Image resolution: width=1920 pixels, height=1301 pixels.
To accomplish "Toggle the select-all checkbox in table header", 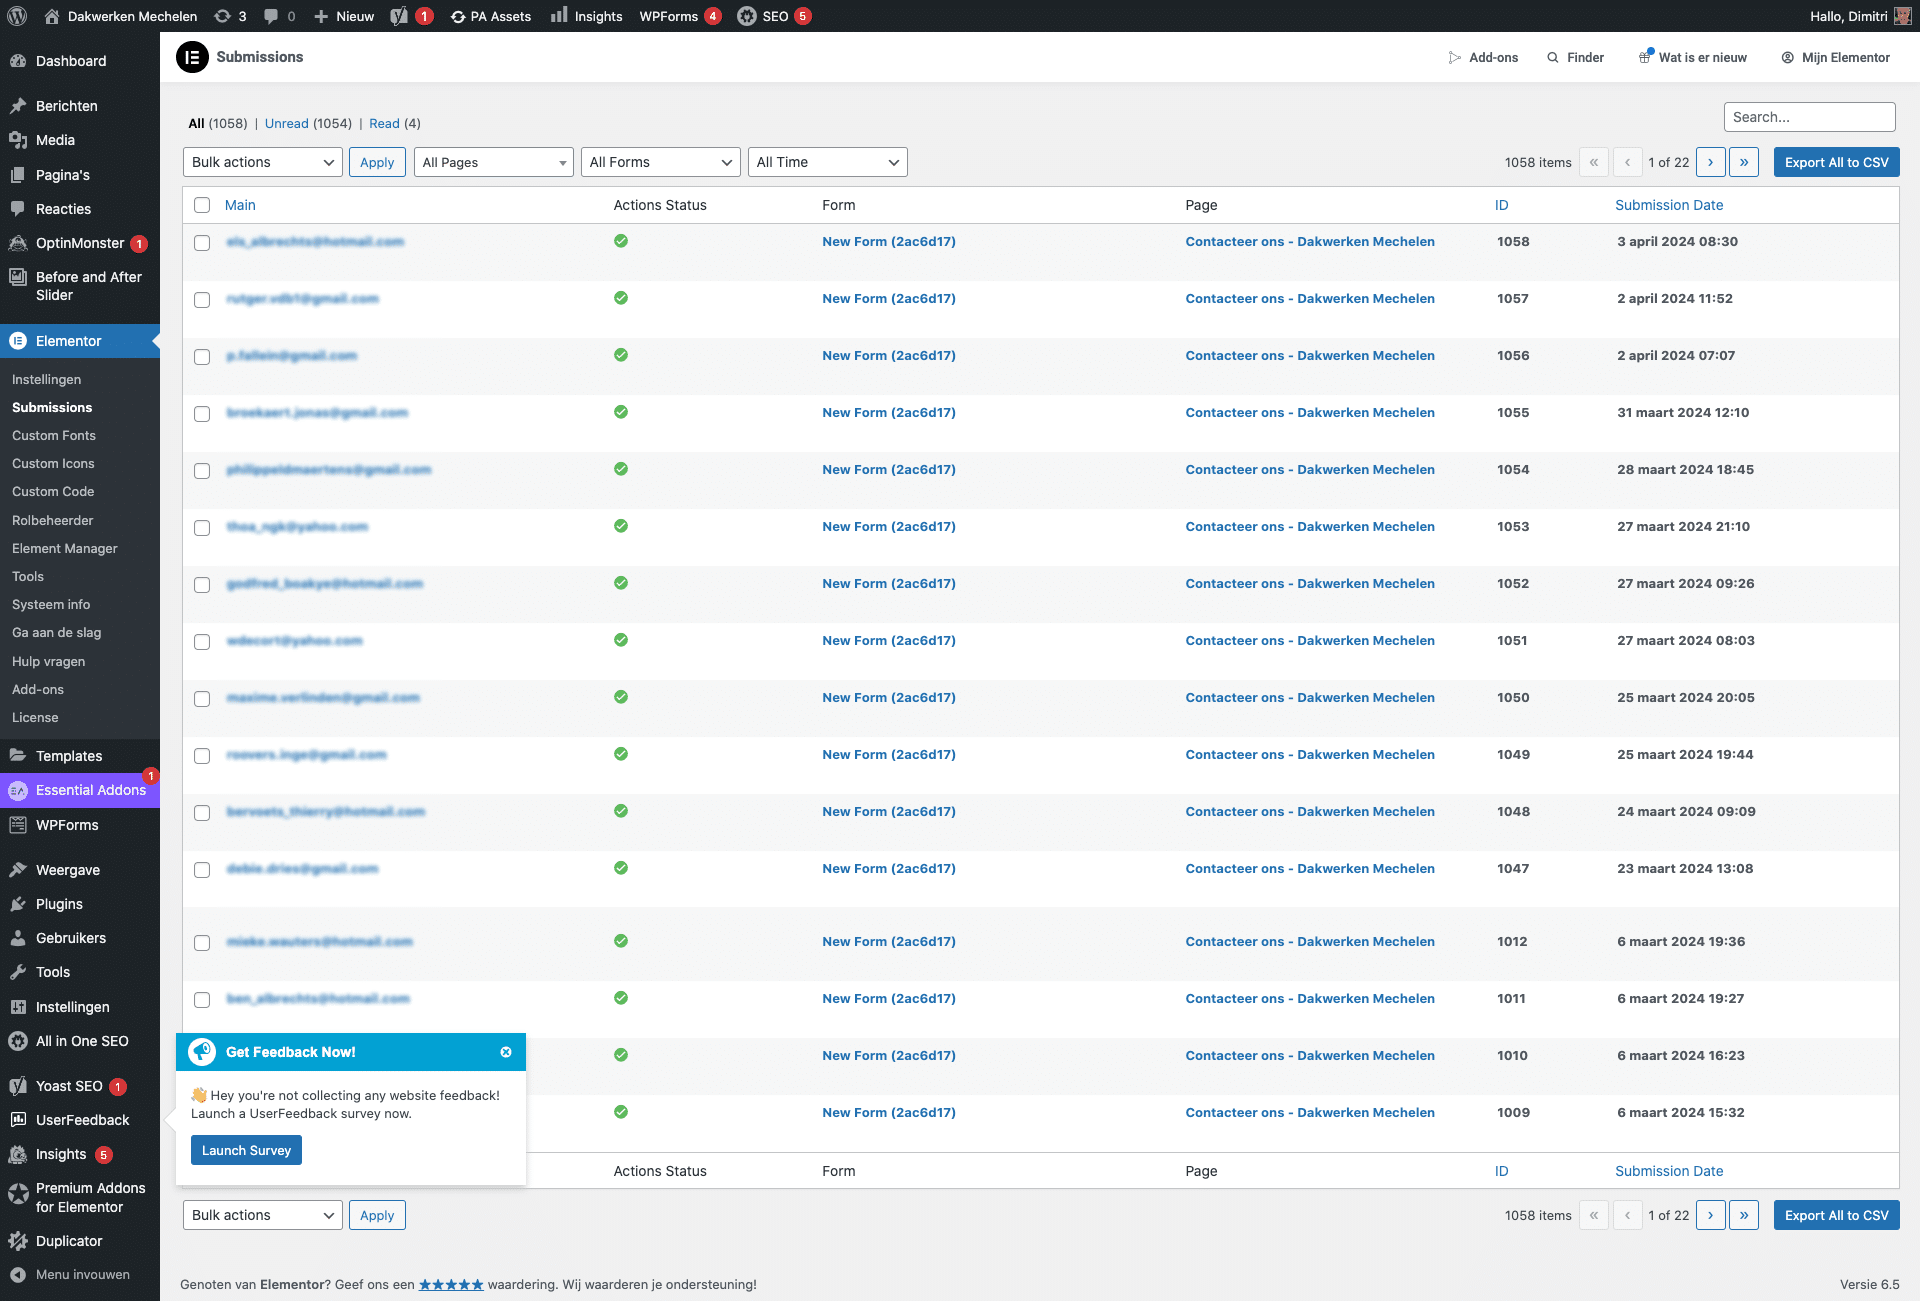I will click(202, 205).
